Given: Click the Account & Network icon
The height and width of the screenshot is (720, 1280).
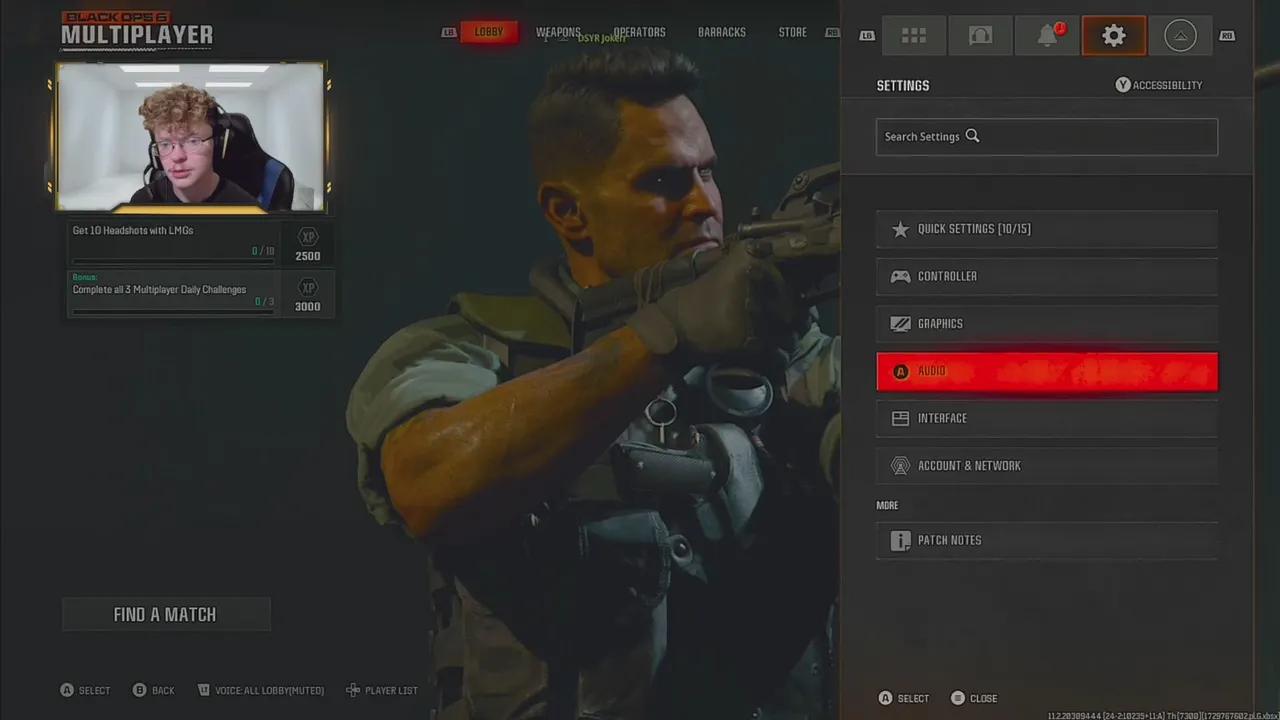Looking at the screenshot, I should (x=900, y=466).
